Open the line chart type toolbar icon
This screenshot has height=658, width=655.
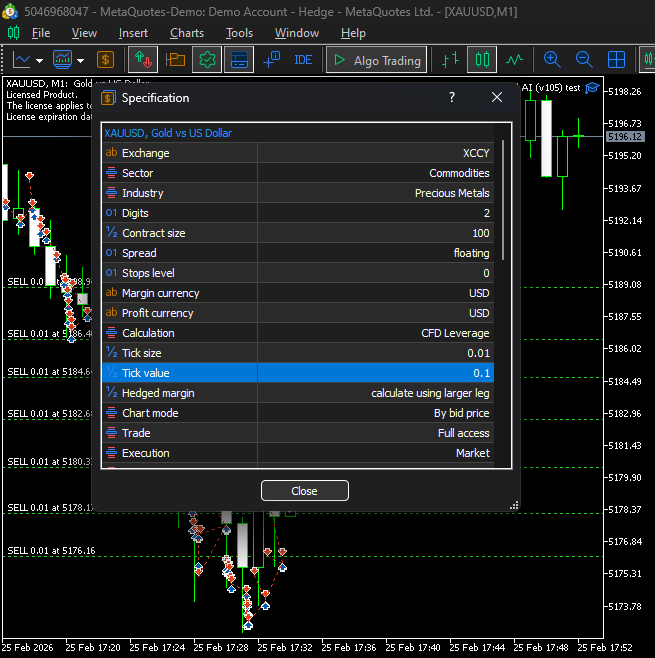[22, 60]
